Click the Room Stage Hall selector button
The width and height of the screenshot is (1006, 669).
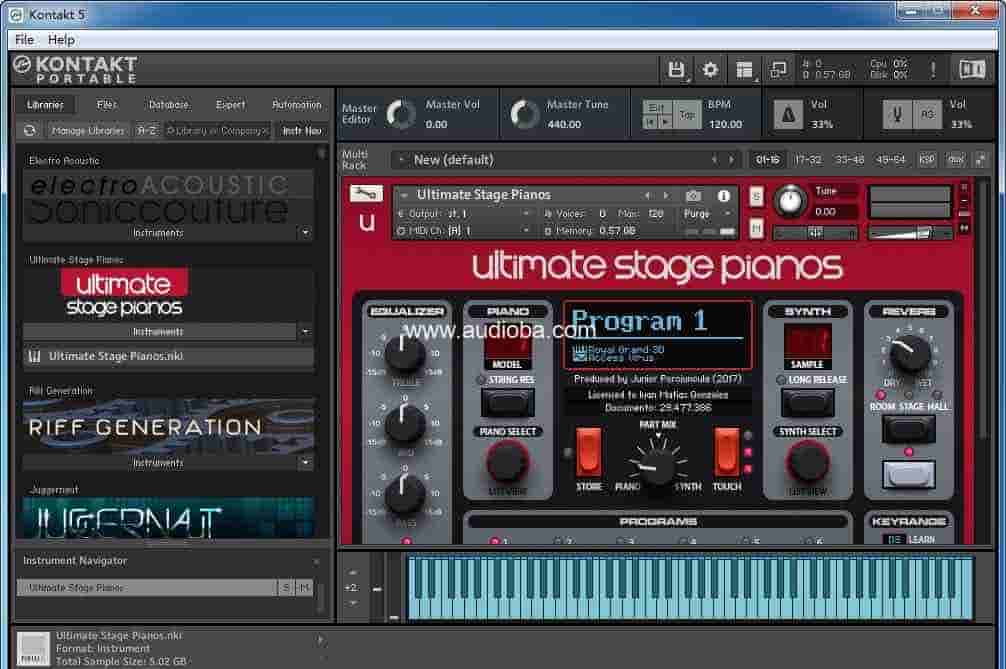tap(908, 428)
